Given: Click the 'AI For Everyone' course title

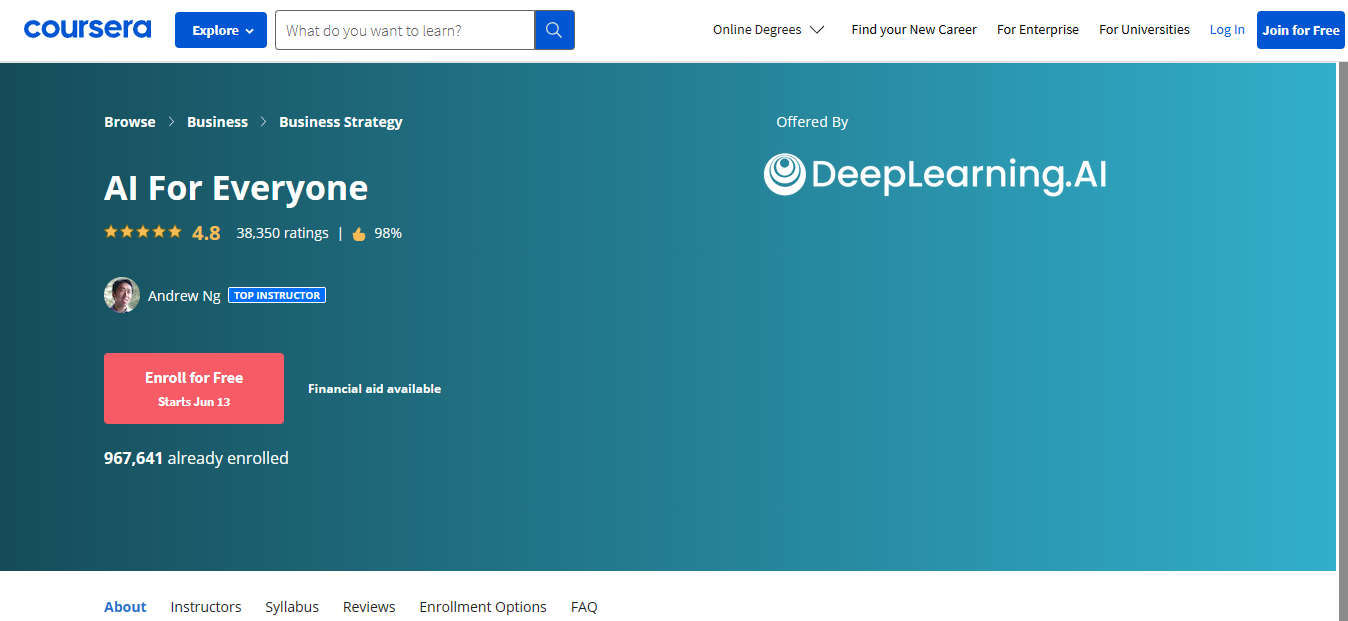Looking at the screenshot, I should pos(236,188).
